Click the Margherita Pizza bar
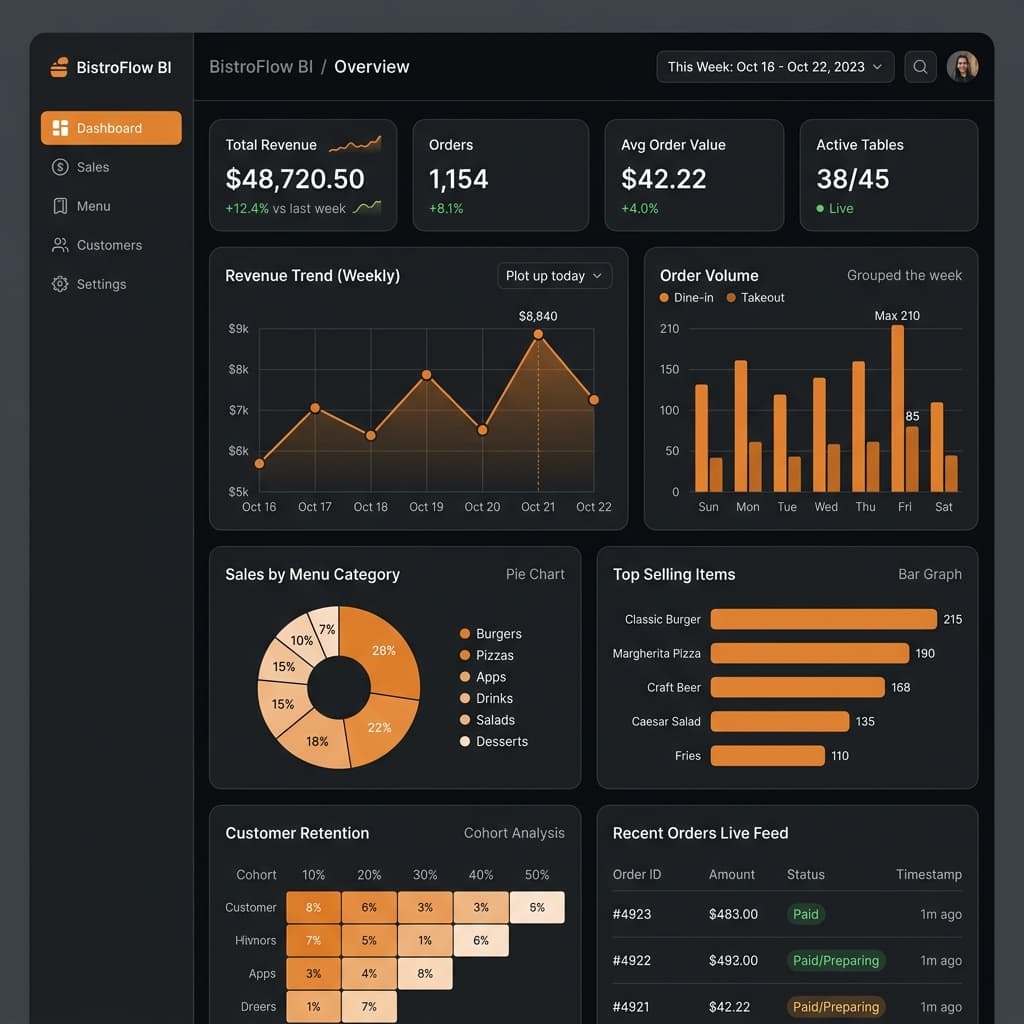 pyautogui.click(x=810, y=653)
